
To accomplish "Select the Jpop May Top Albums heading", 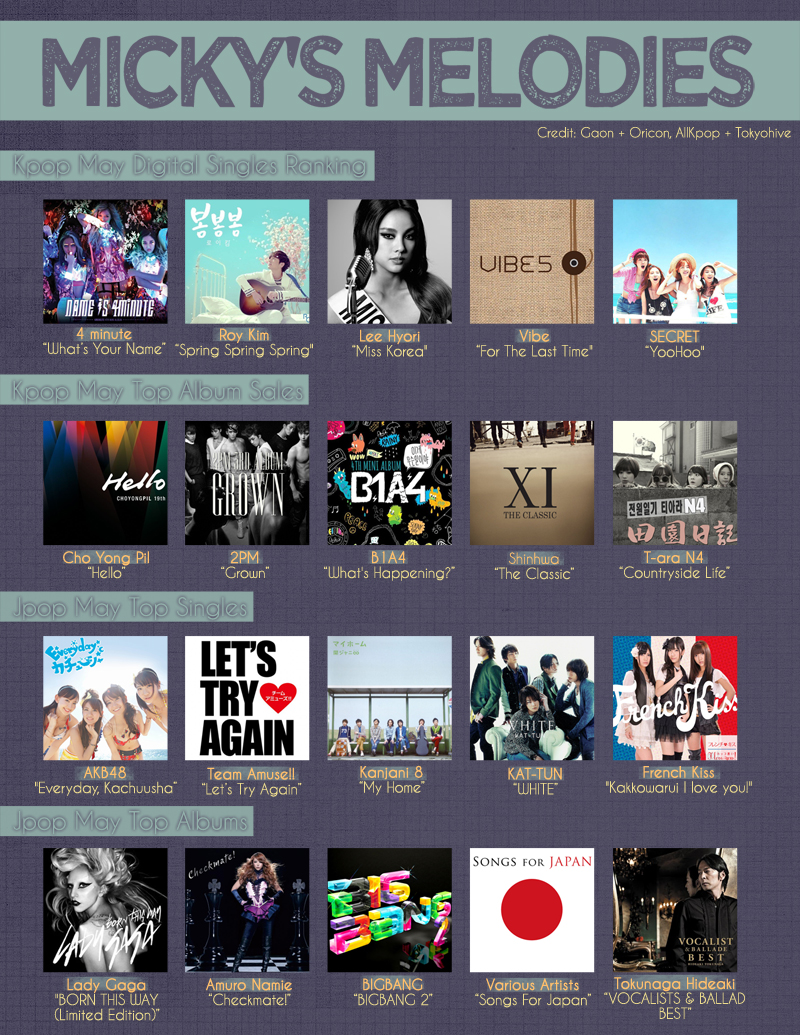I will pos(128,822).
